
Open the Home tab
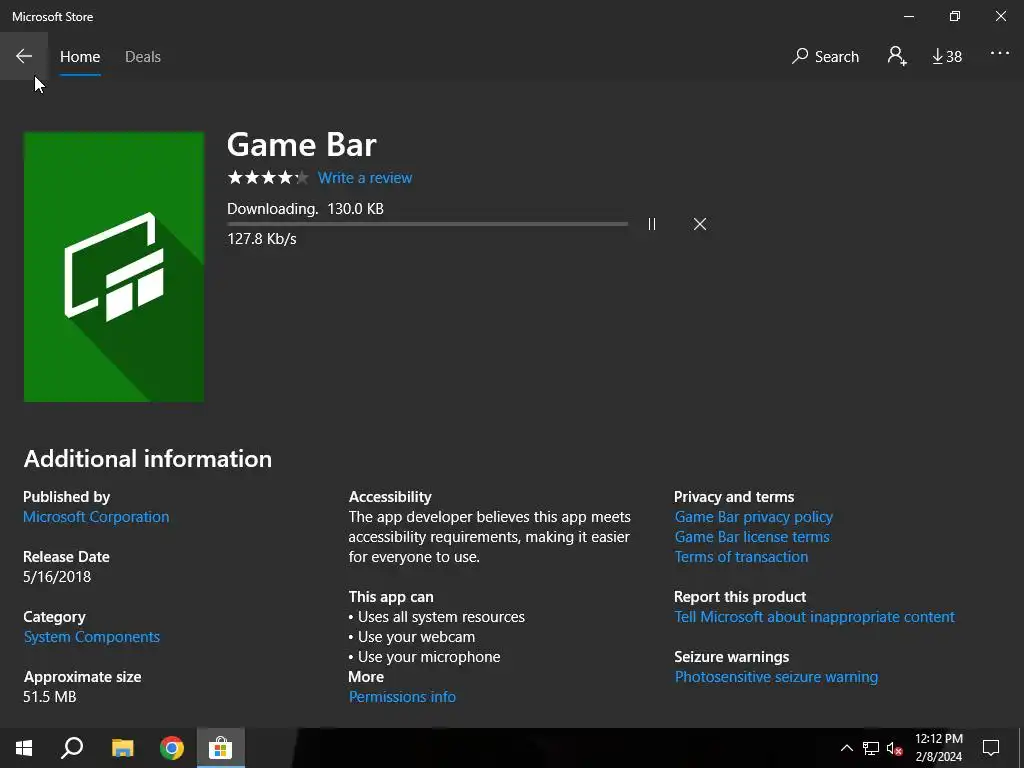[80, 57]
